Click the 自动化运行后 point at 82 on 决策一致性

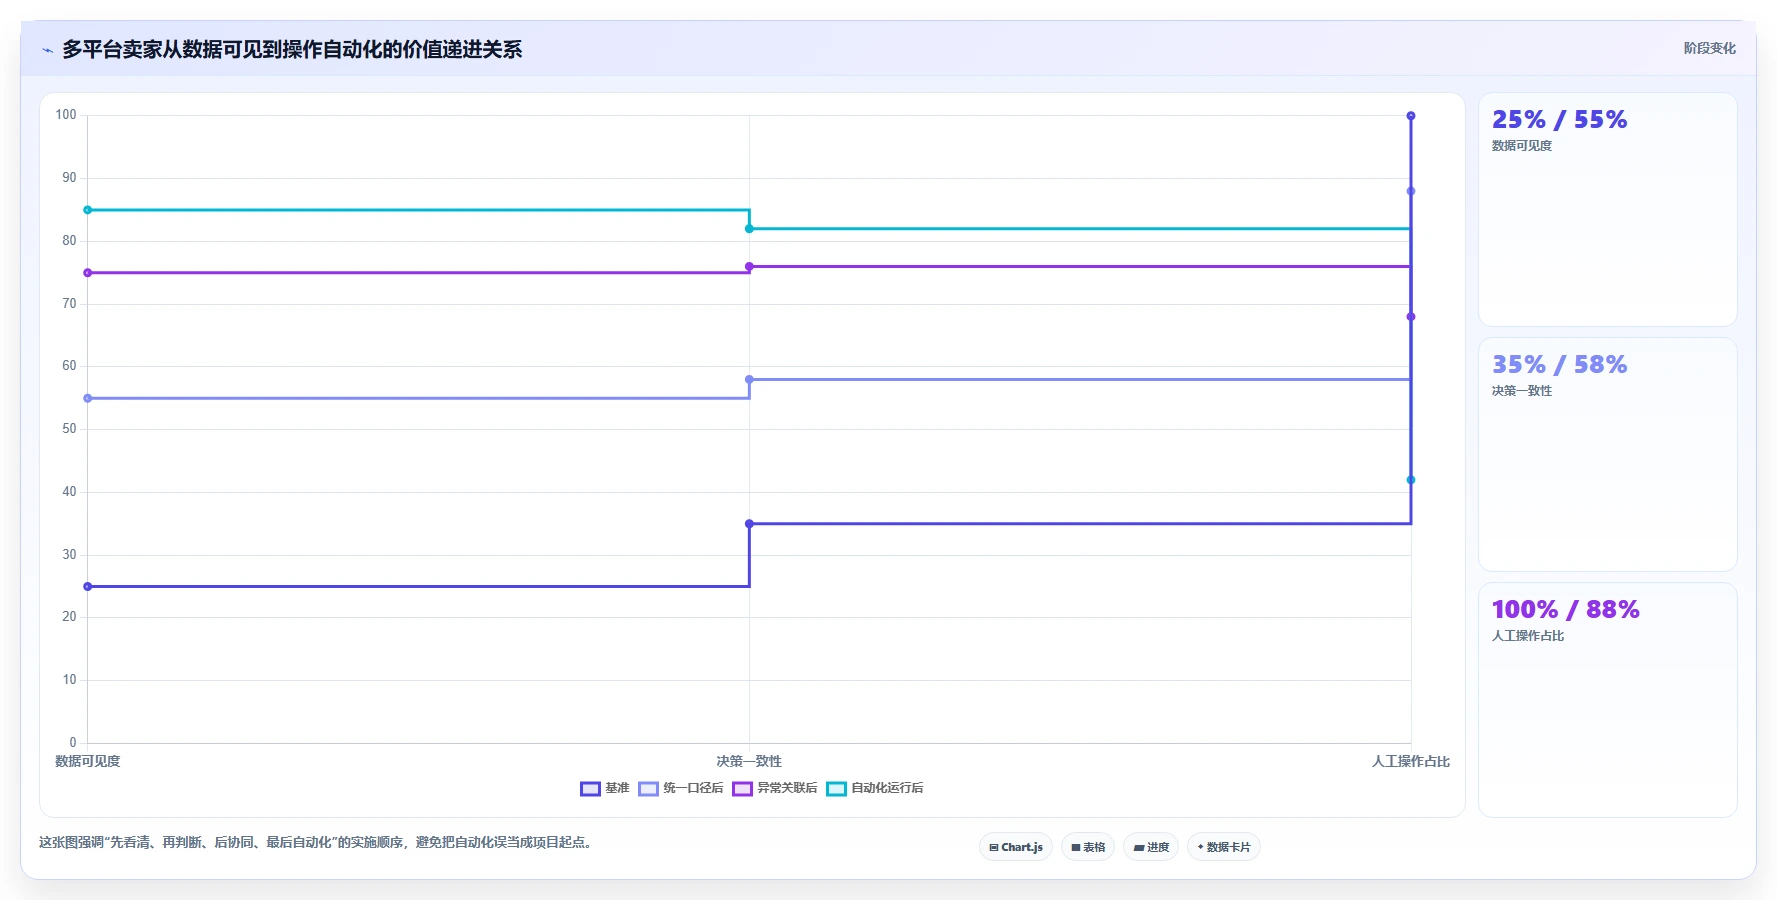749,229
